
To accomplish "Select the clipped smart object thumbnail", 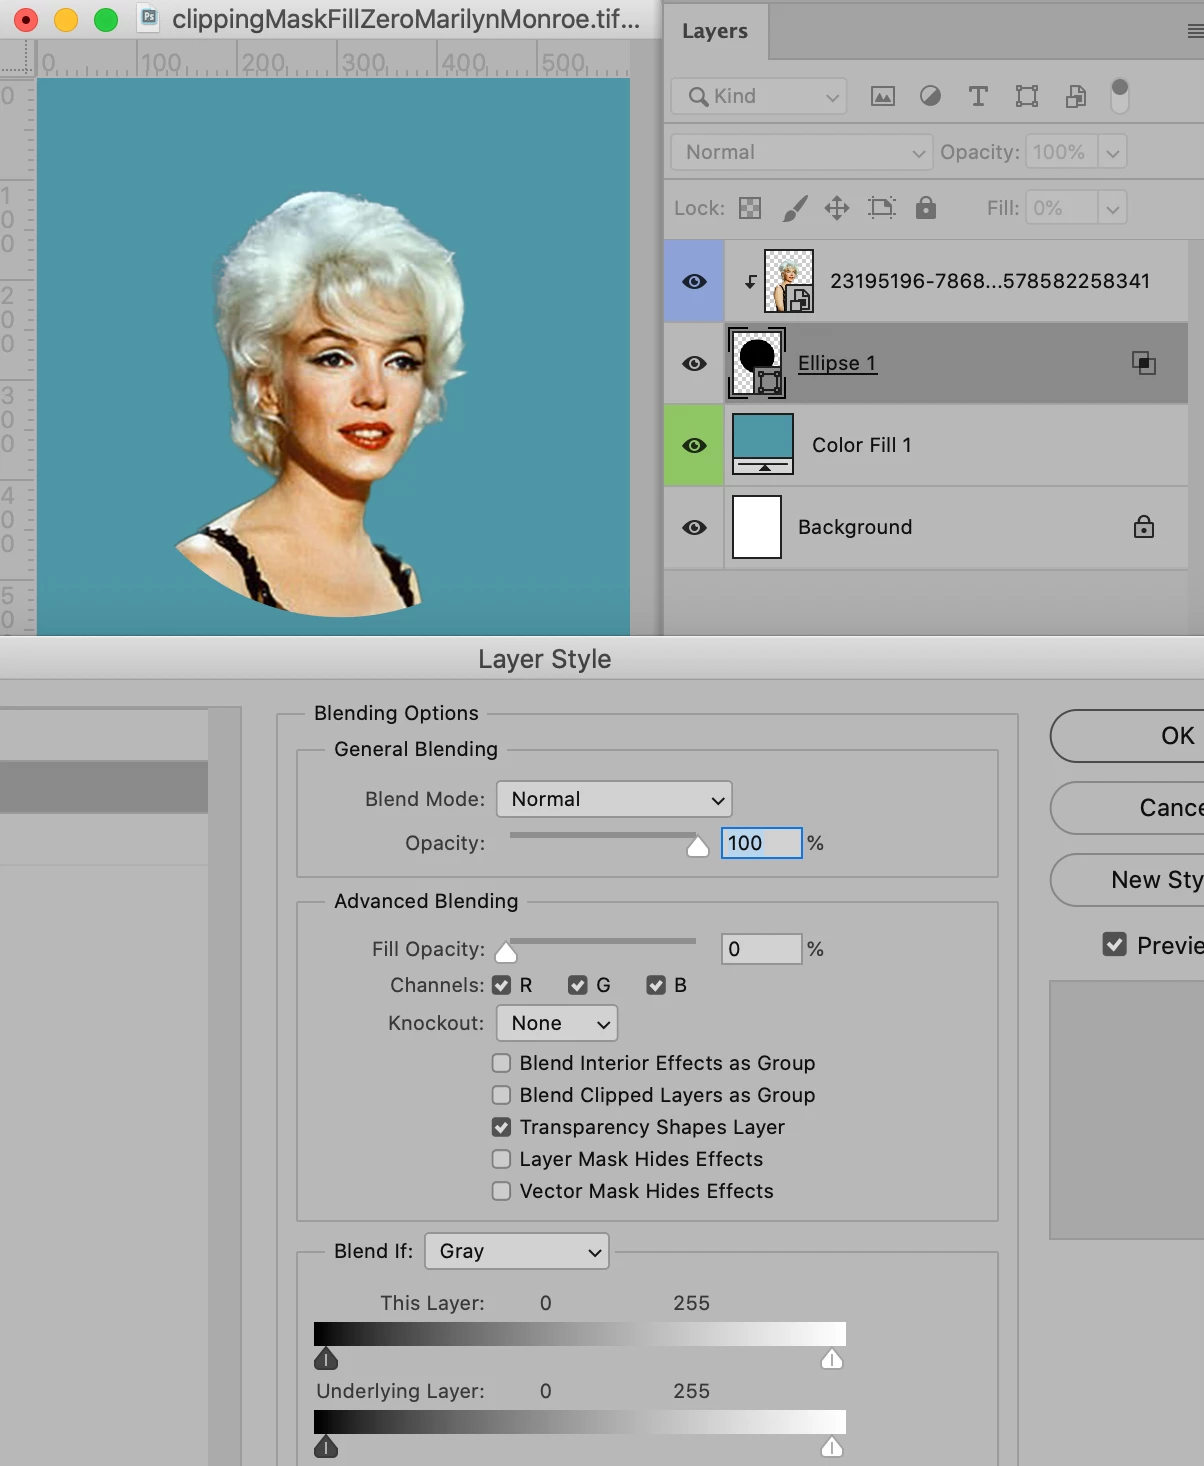I will pyautogui.click(x=789, y=281).
